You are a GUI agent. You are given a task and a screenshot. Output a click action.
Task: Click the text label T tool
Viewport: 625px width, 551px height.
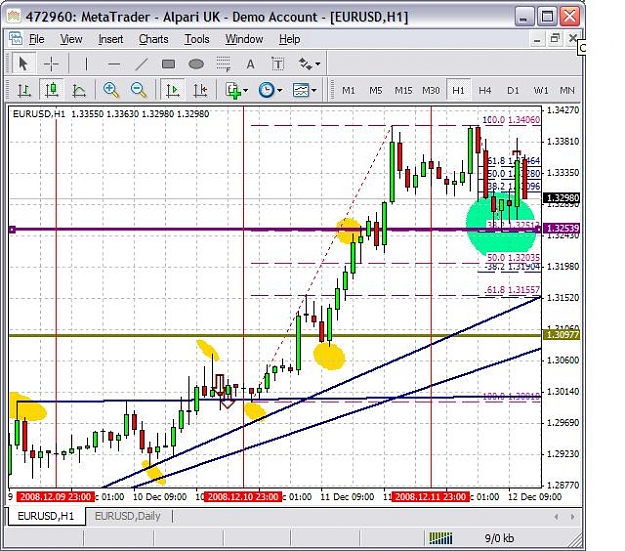coord(278,64)
